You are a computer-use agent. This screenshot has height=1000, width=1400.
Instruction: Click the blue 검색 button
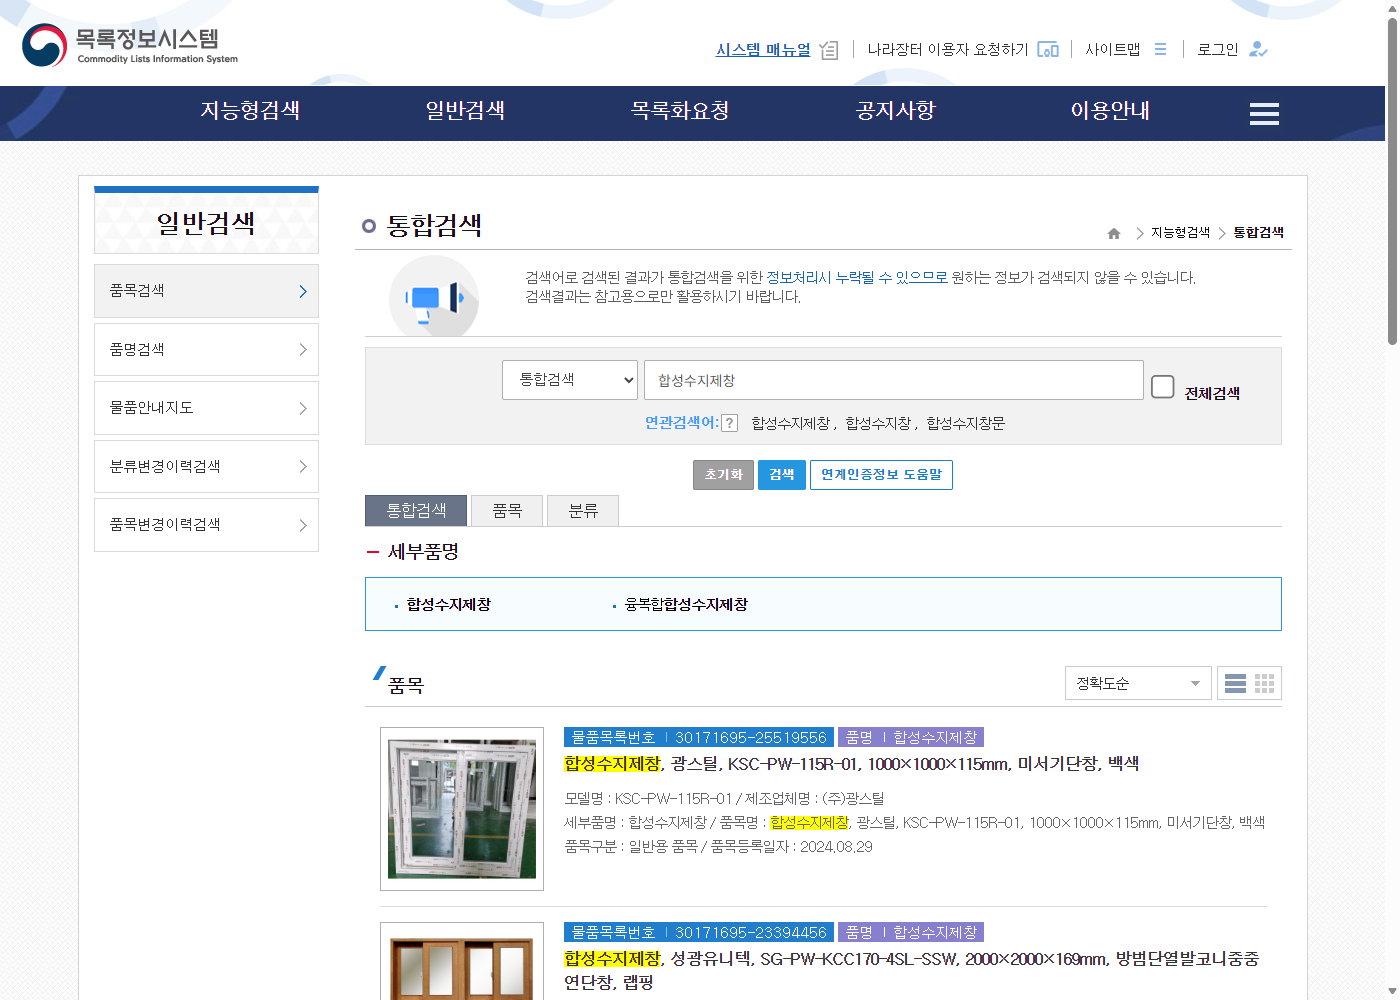[x=782, y=475]
